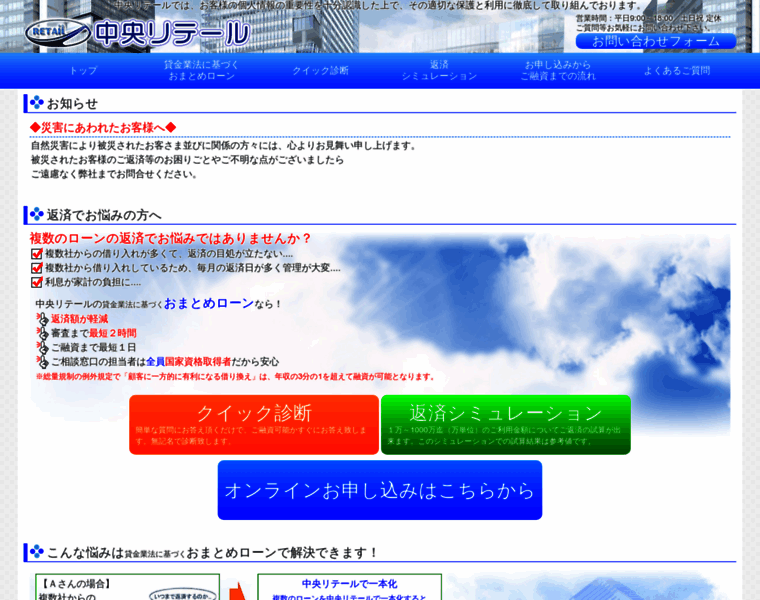Viewport: 760px width, 600px height.
Task: Click the ※総量規制の例外規定 note
Action: [235, 377]
